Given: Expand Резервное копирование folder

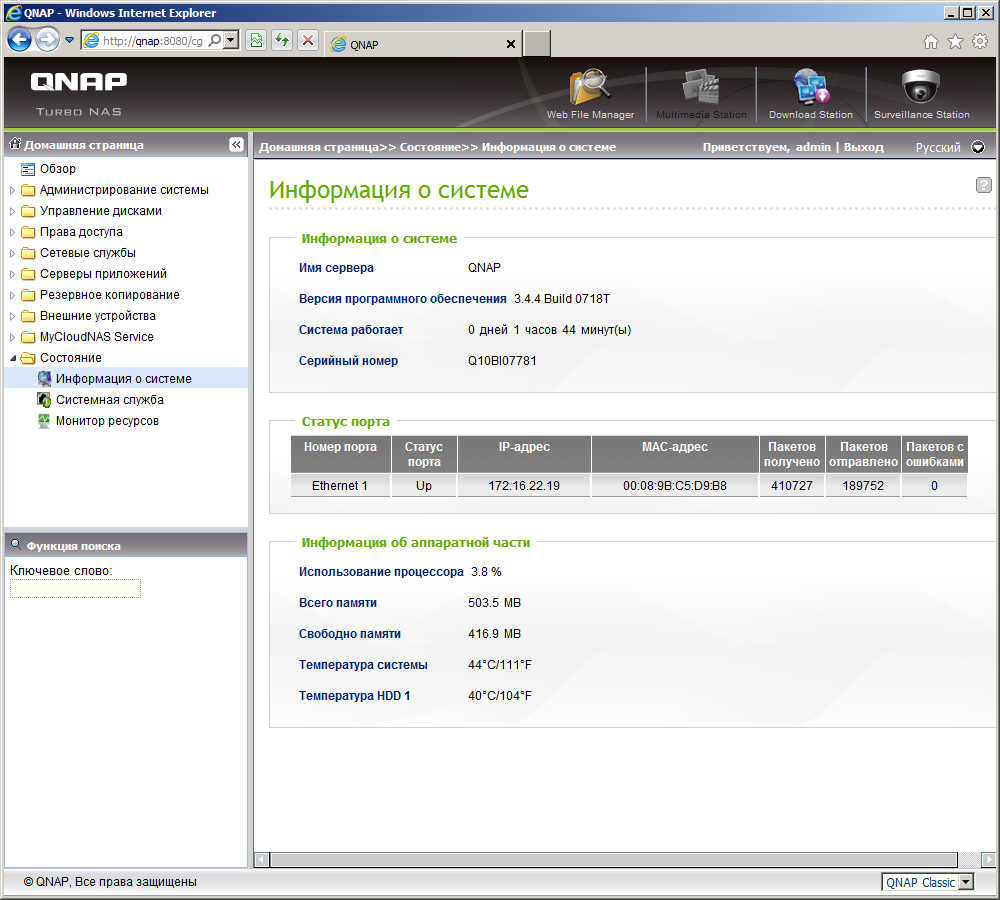Looking at the screenshot, I should (12, 295).
